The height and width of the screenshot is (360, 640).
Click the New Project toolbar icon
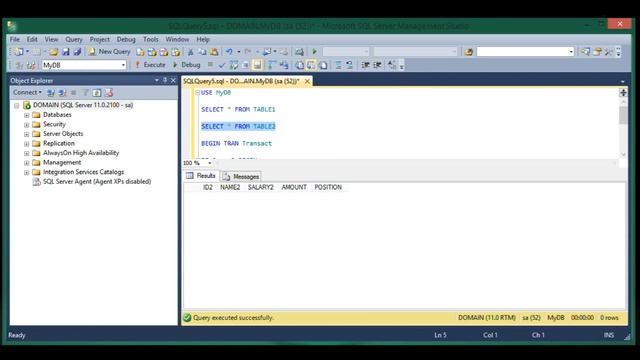(19, 52)
